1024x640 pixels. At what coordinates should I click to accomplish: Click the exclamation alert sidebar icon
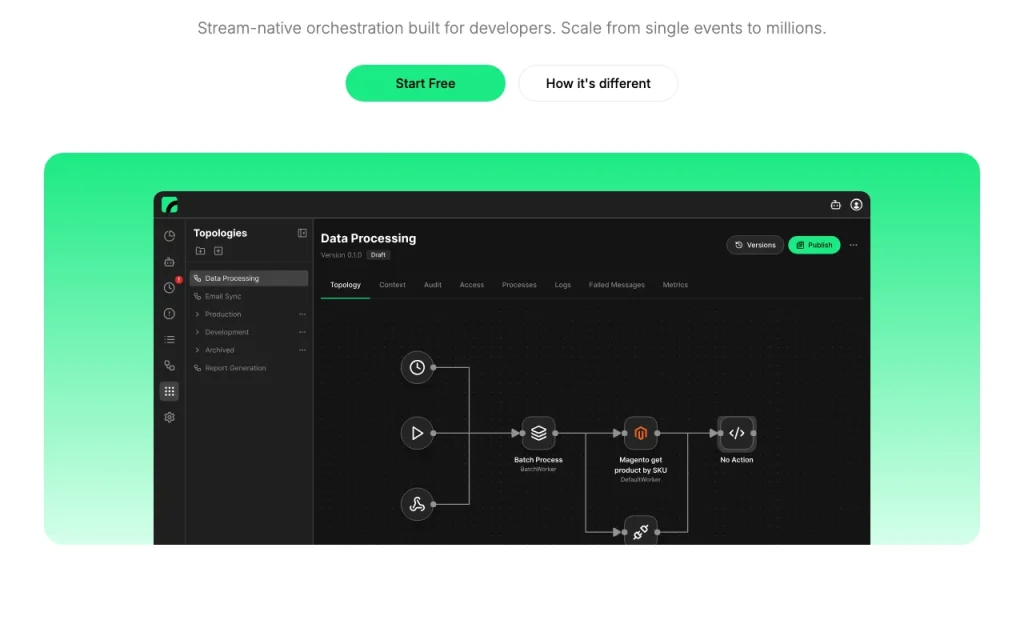(169, 313)
